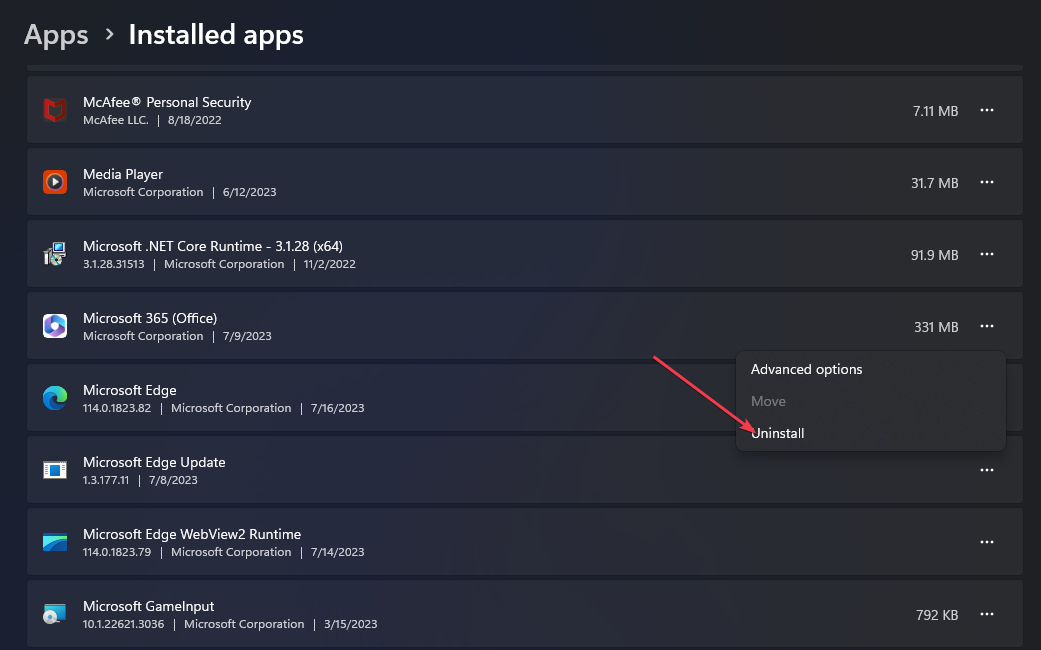This screenshot has height=650, width=1041.
Task: Click the 3.1.28.31513 version details line
Action: [219, 264]
